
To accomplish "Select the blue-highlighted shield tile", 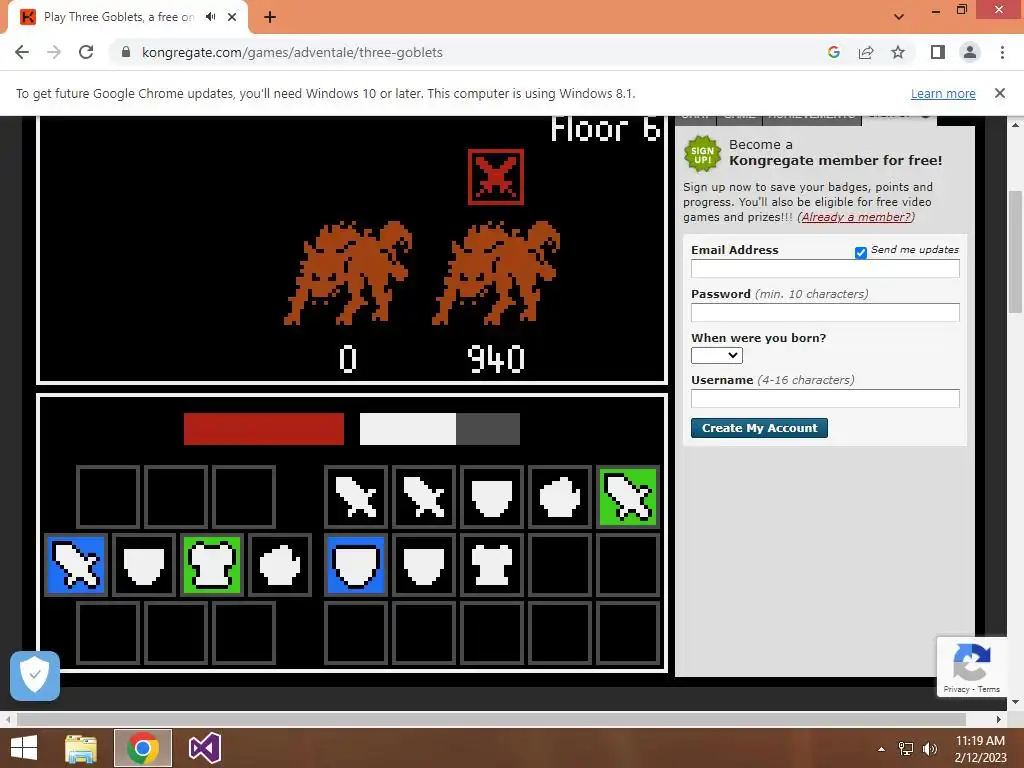I will click(356, 565).
